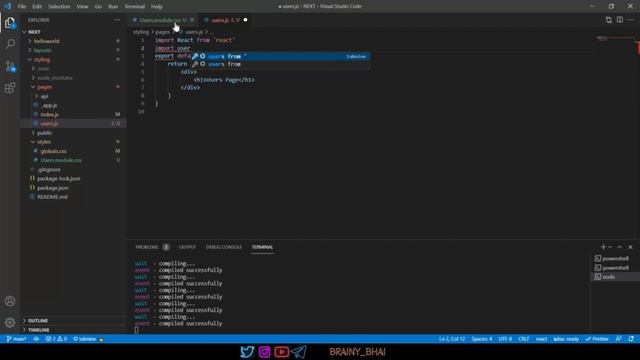Open the Terminal menu
640x360 pixels.
point(135,7)
